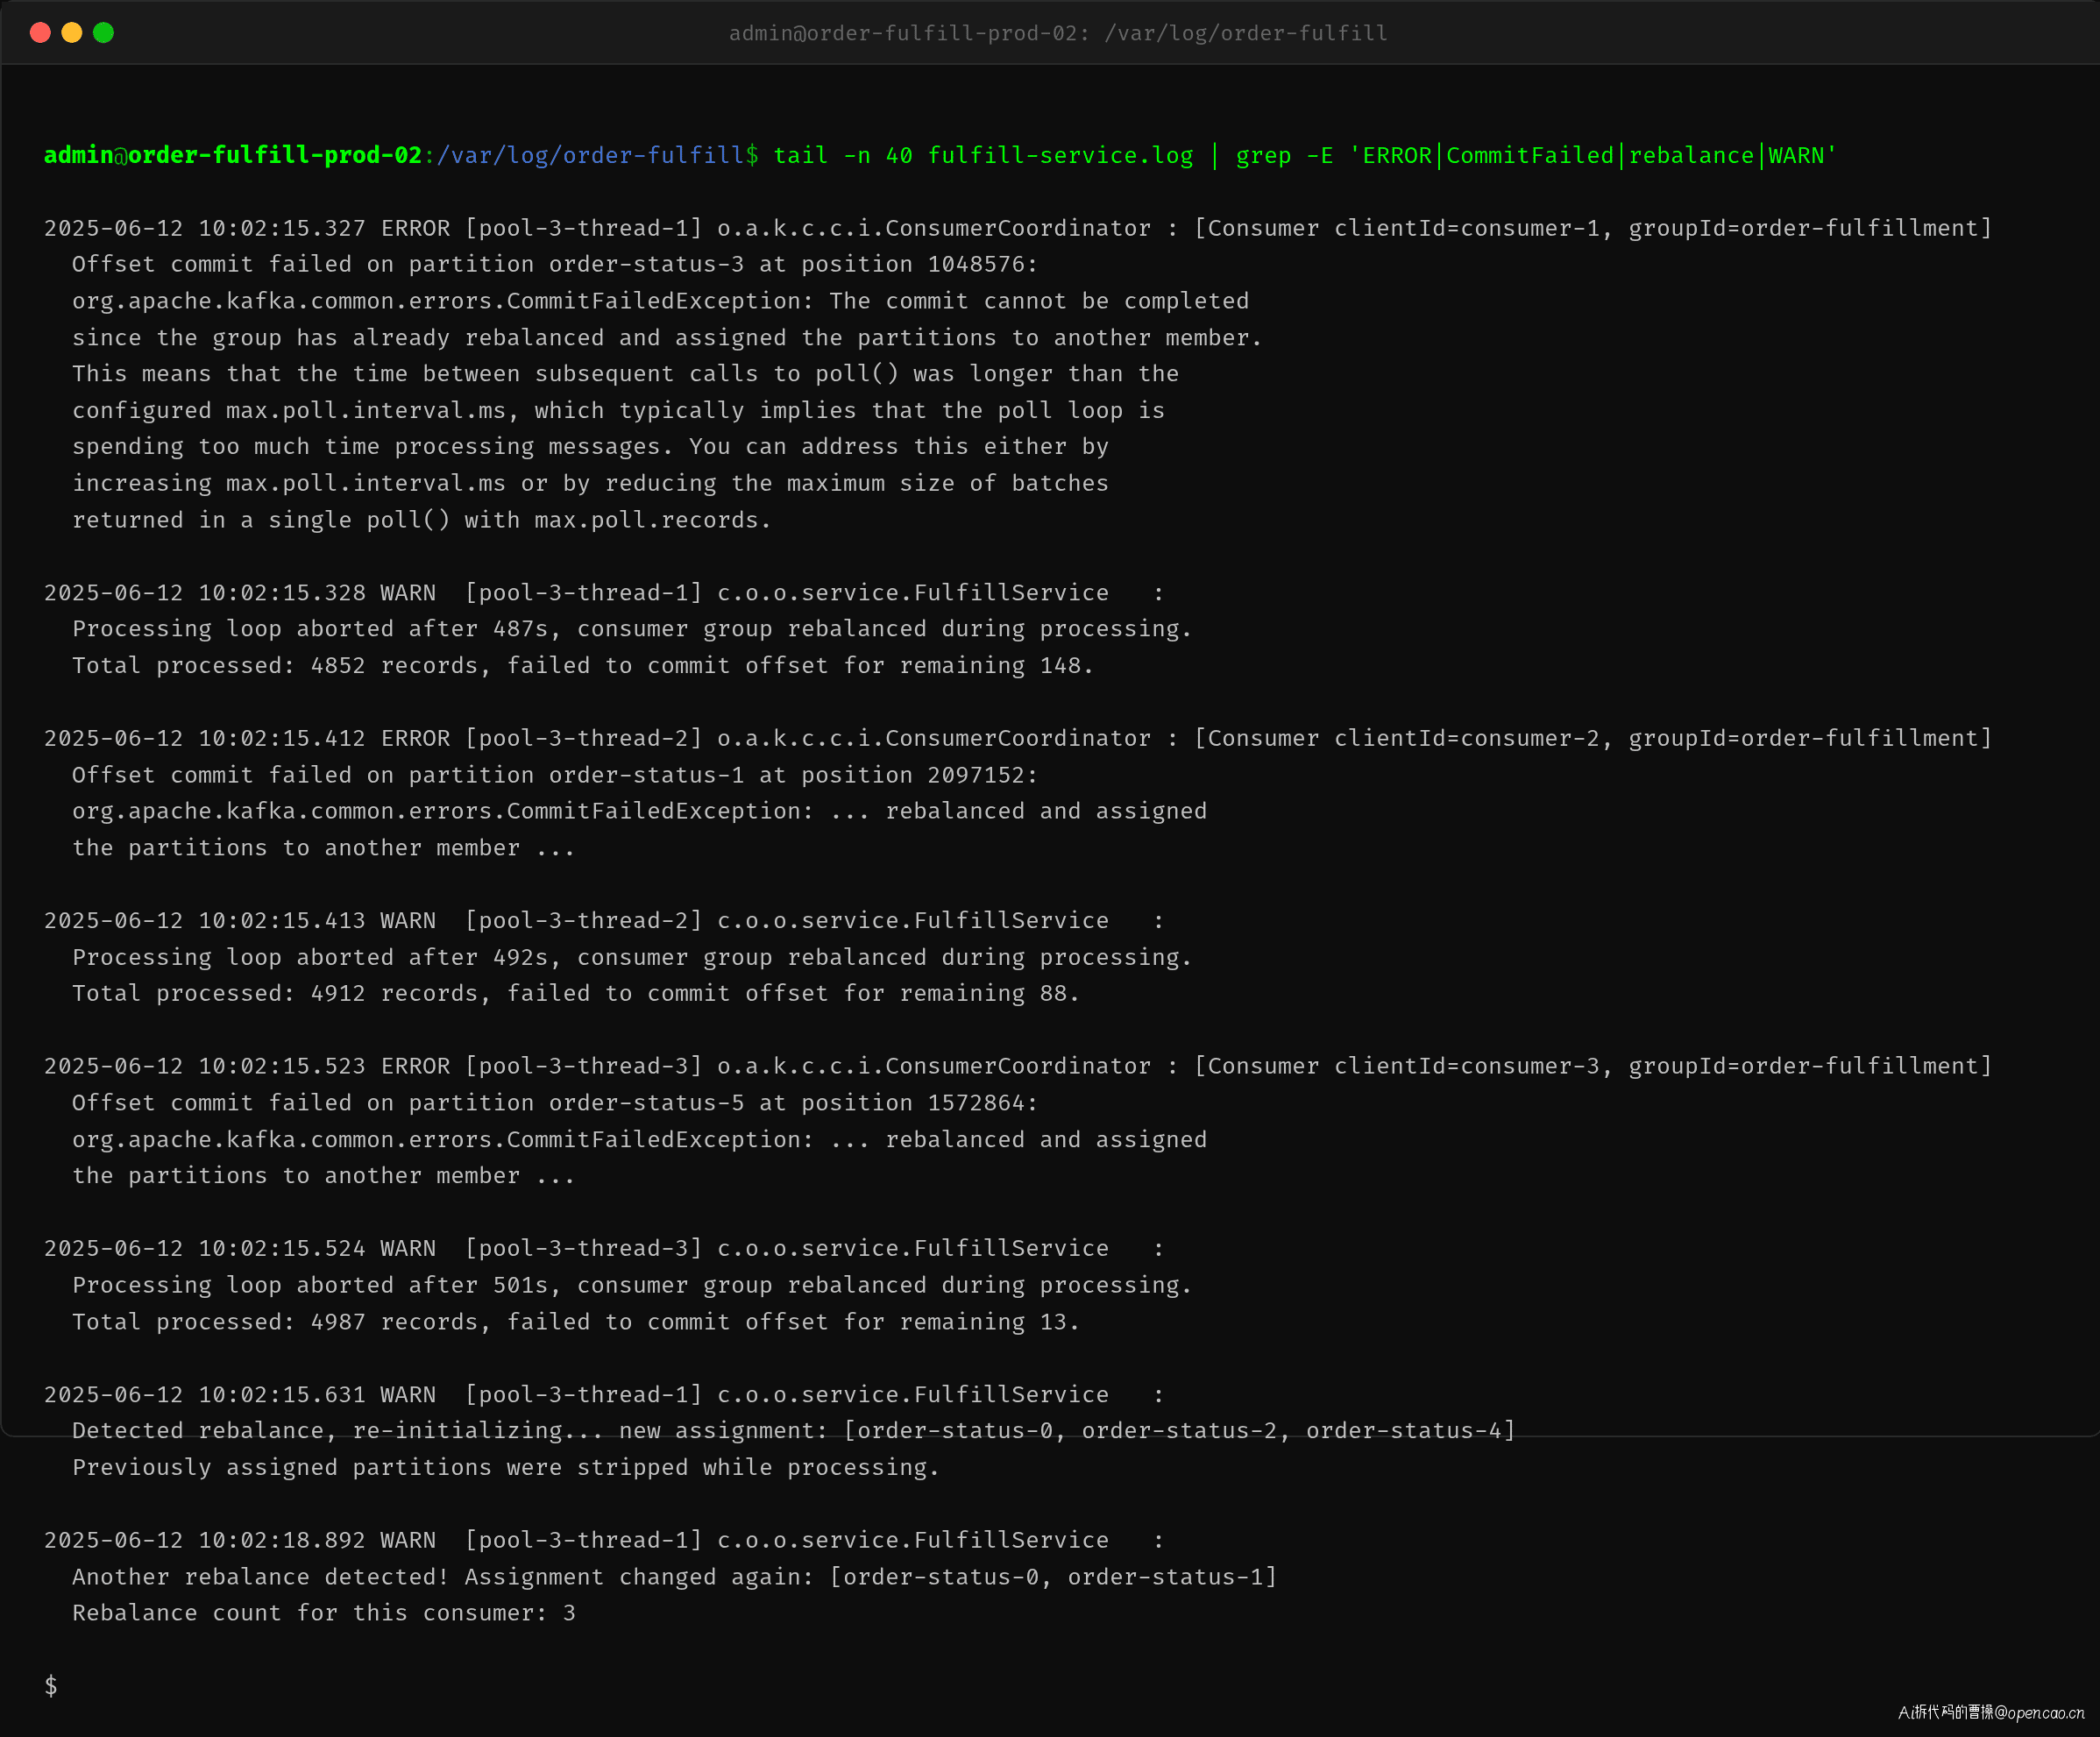Click the line 'since the group has already rebalanced'
Image resolution: width=2100 pixels, height=1737 pixels.
[x=667, y=338]
